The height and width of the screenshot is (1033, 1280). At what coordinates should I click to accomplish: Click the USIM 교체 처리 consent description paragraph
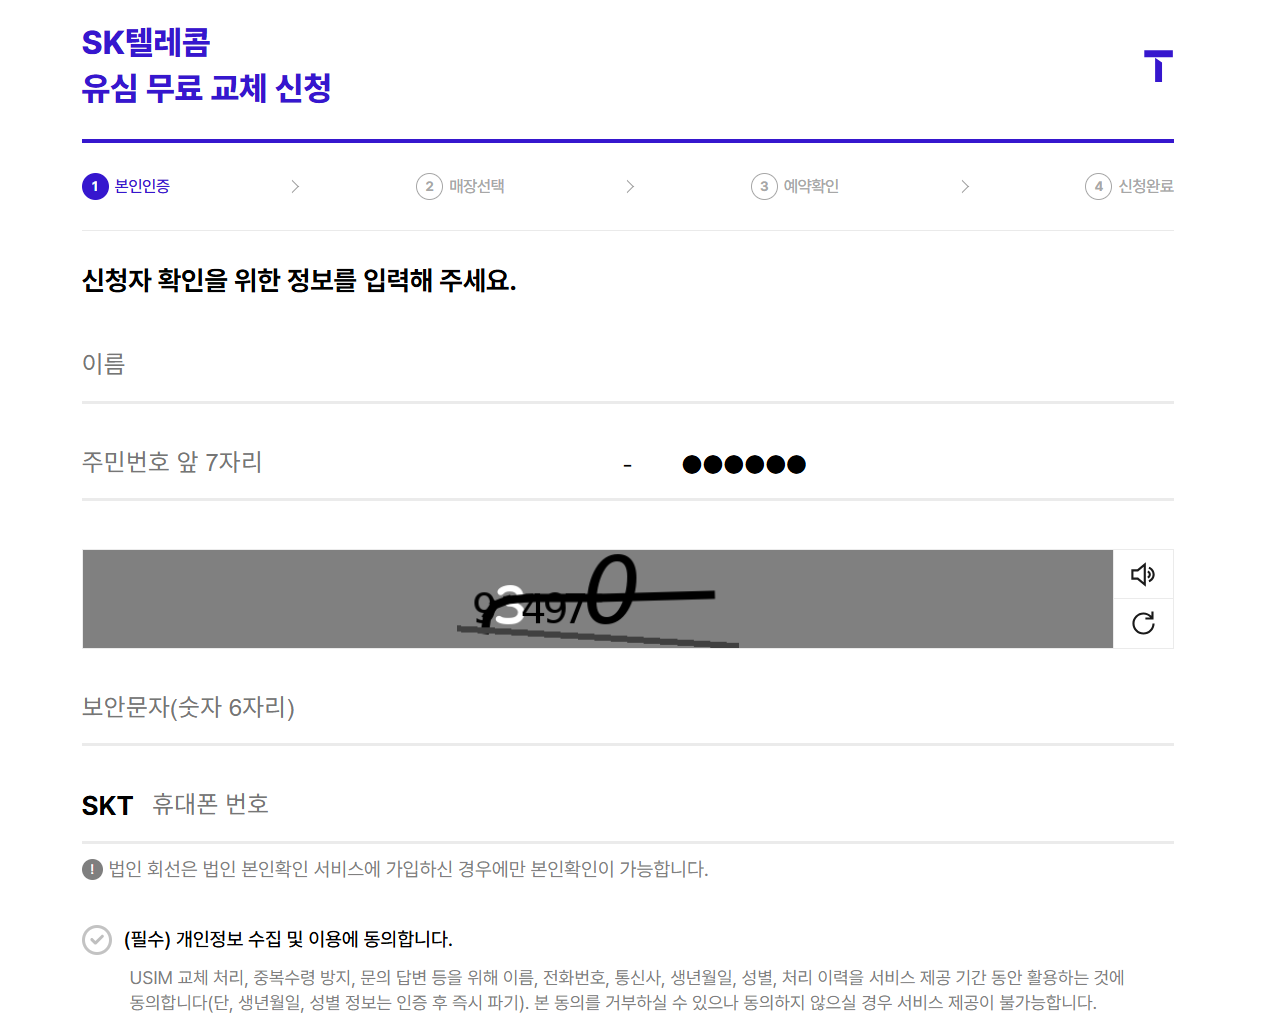click(628, 990)
